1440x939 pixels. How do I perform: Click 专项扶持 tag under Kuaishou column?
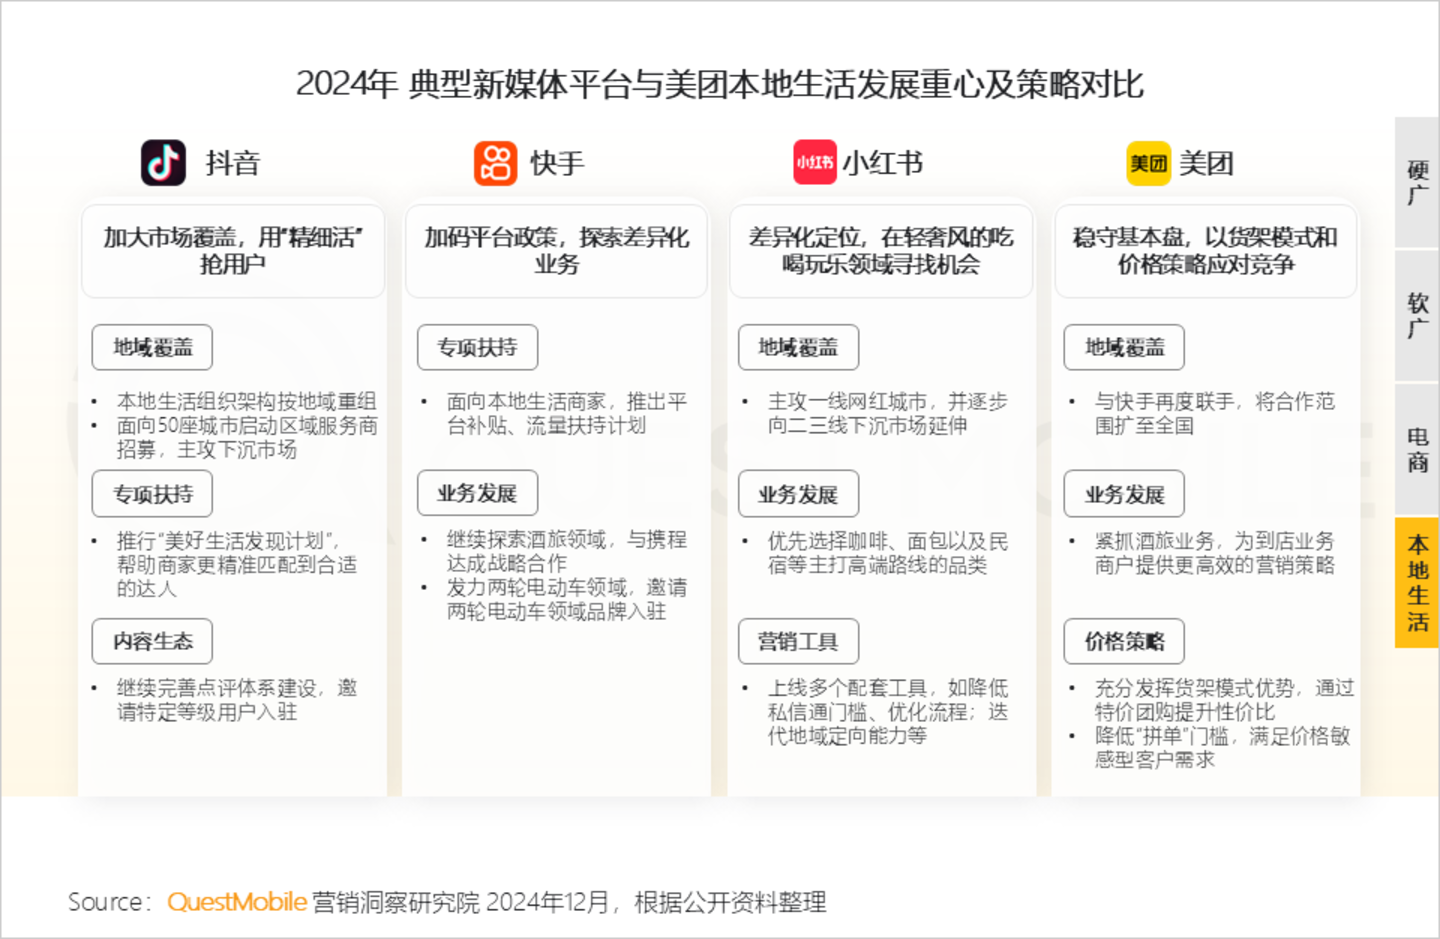477,347
